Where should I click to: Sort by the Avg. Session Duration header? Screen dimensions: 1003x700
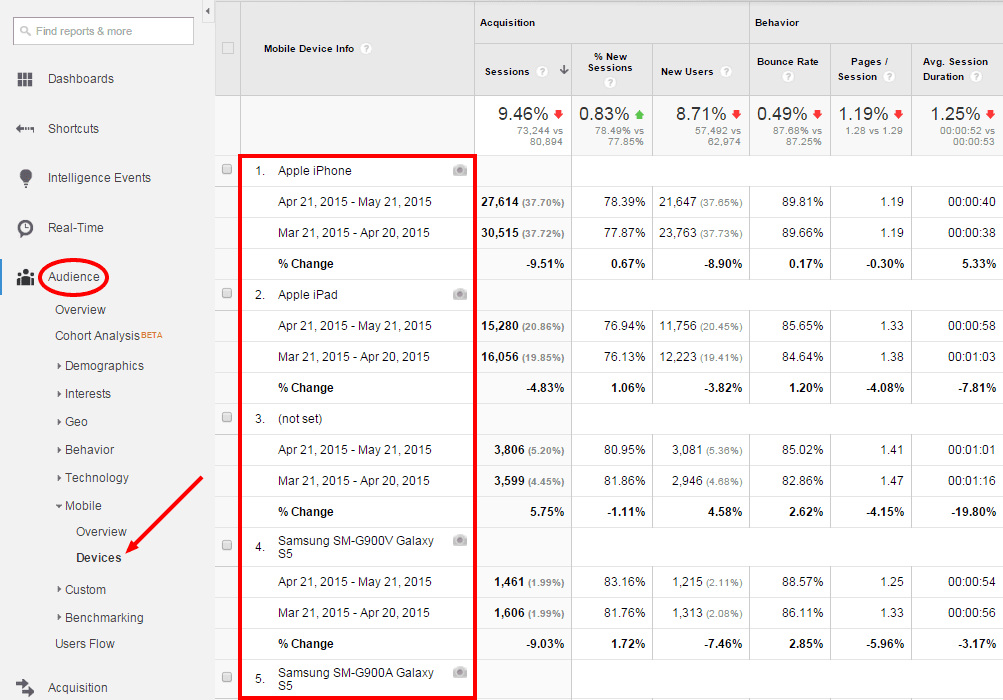955,69
